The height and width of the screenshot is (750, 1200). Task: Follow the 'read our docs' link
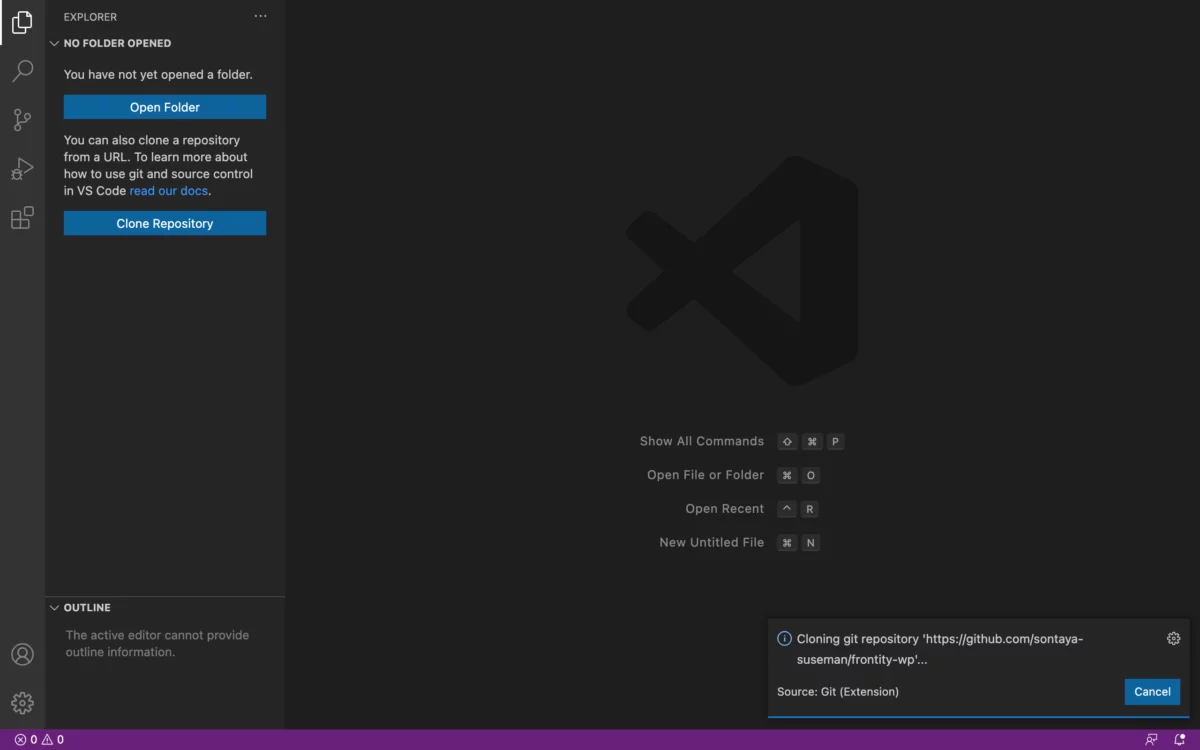click(169, 191)
